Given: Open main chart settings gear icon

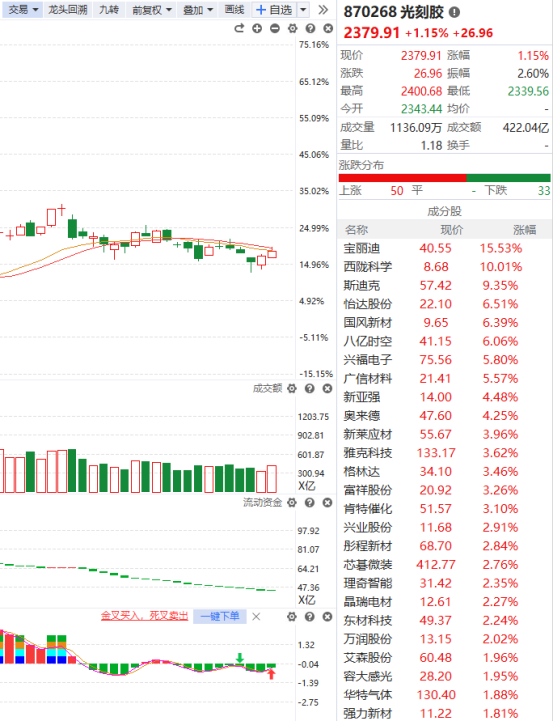Looking at the screenshot, I should click(x=292, y=29).
